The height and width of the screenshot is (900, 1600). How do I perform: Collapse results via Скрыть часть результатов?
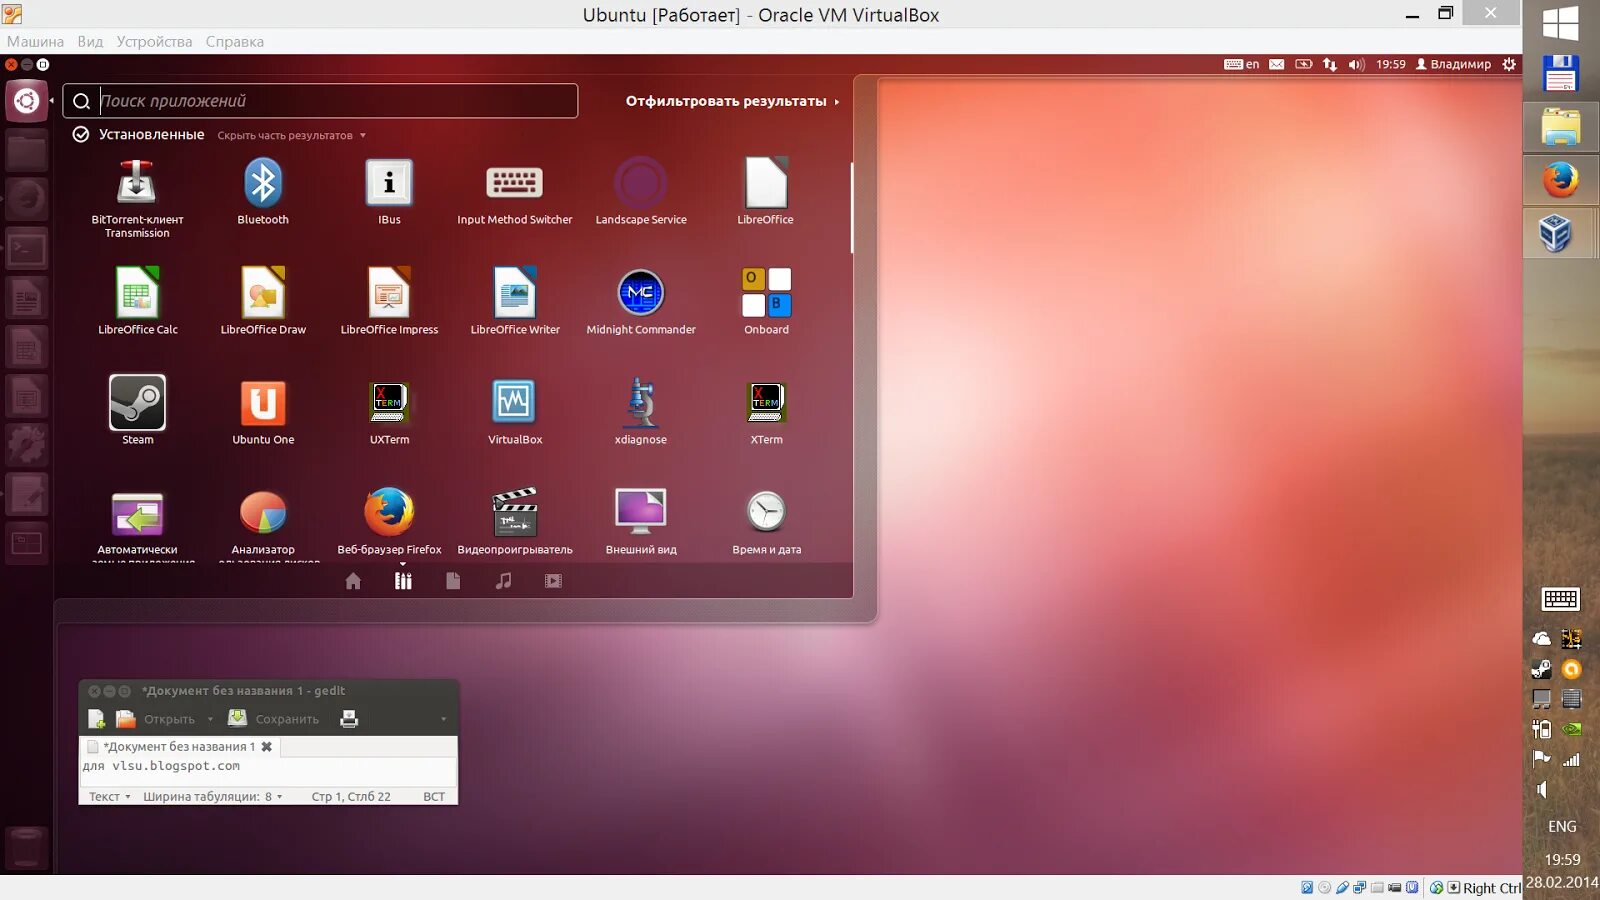point(291,136)
